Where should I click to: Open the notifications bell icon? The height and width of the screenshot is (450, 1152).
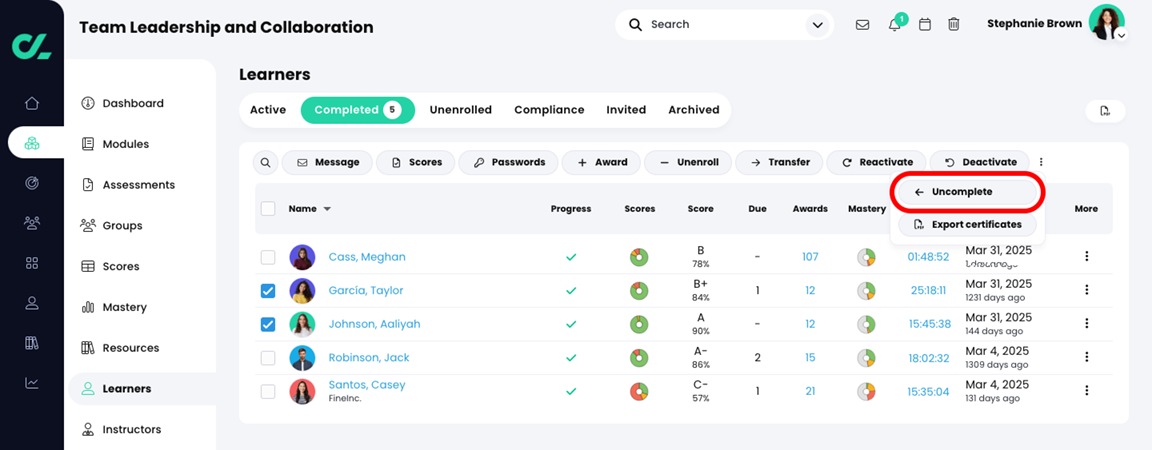895,25
